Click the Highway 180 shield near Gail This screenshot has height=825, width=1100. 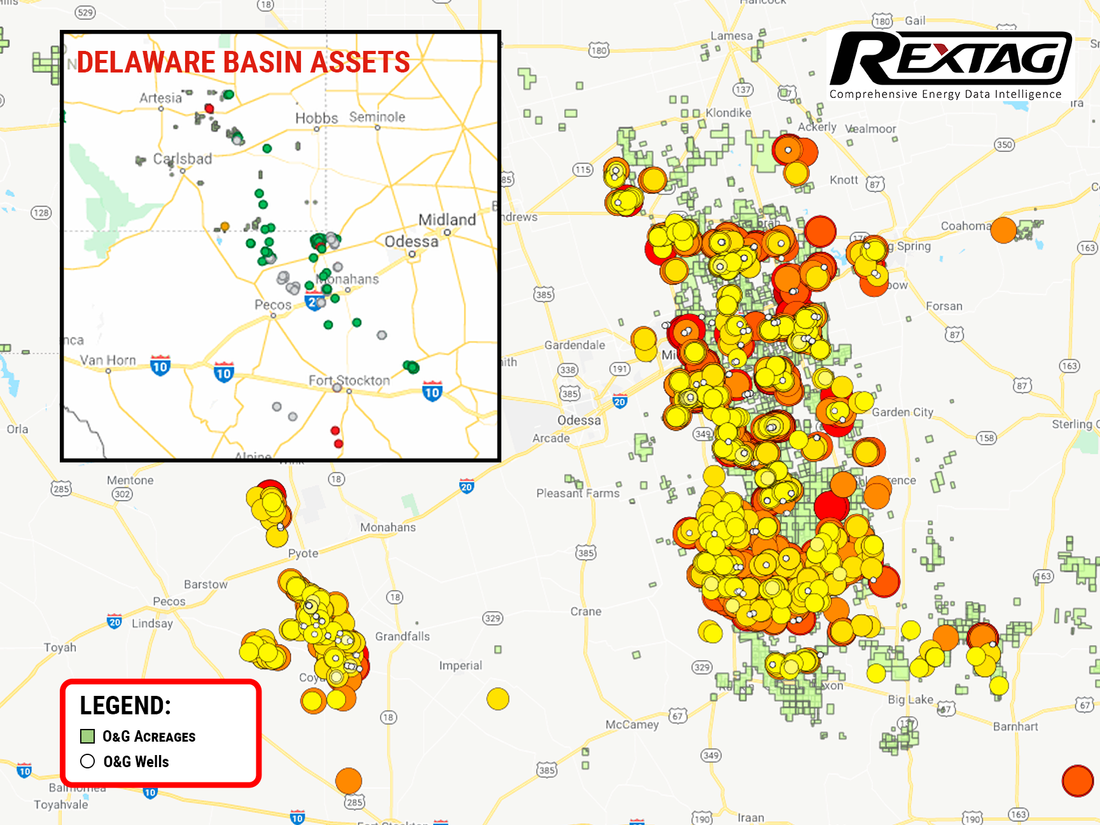[x=881, y=20]
